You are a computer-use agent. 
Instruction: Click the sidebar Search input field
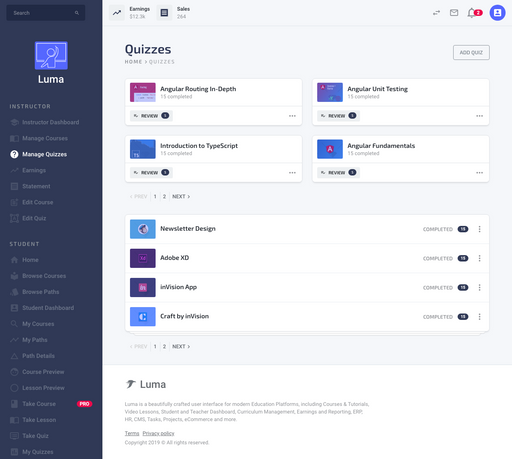pyautogui.click(x=46, y=13)
